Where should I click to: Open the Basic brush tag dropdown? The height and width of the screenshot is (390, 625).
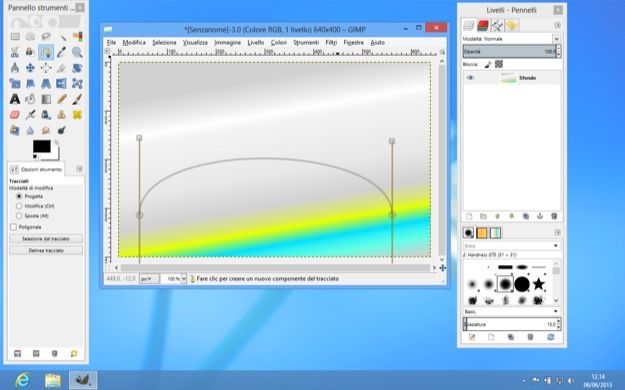tap(511, 311)
